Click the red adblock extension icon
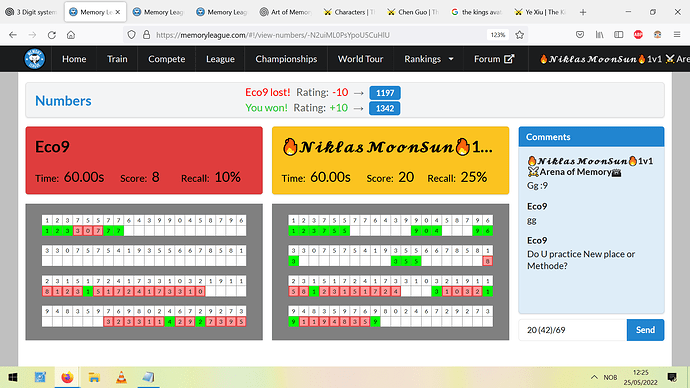This screenshot has height=388, width=690. click(638, 35)
